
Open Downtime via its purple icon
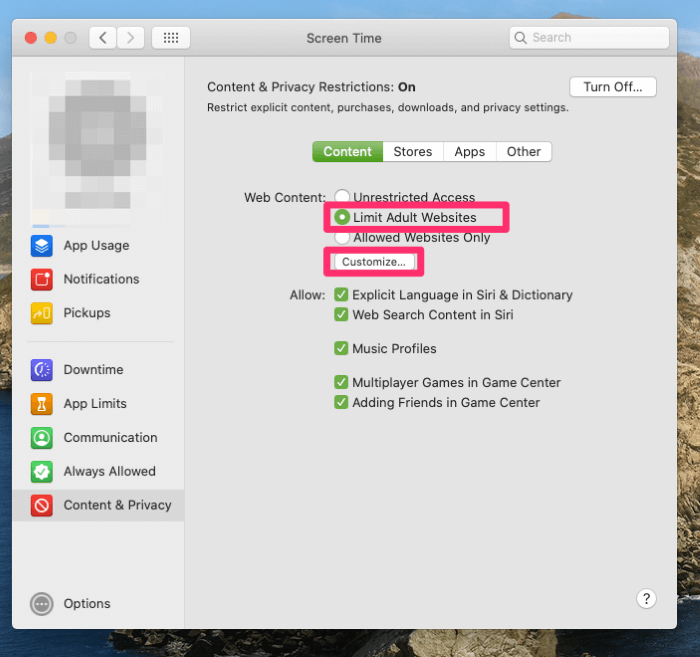42,370
